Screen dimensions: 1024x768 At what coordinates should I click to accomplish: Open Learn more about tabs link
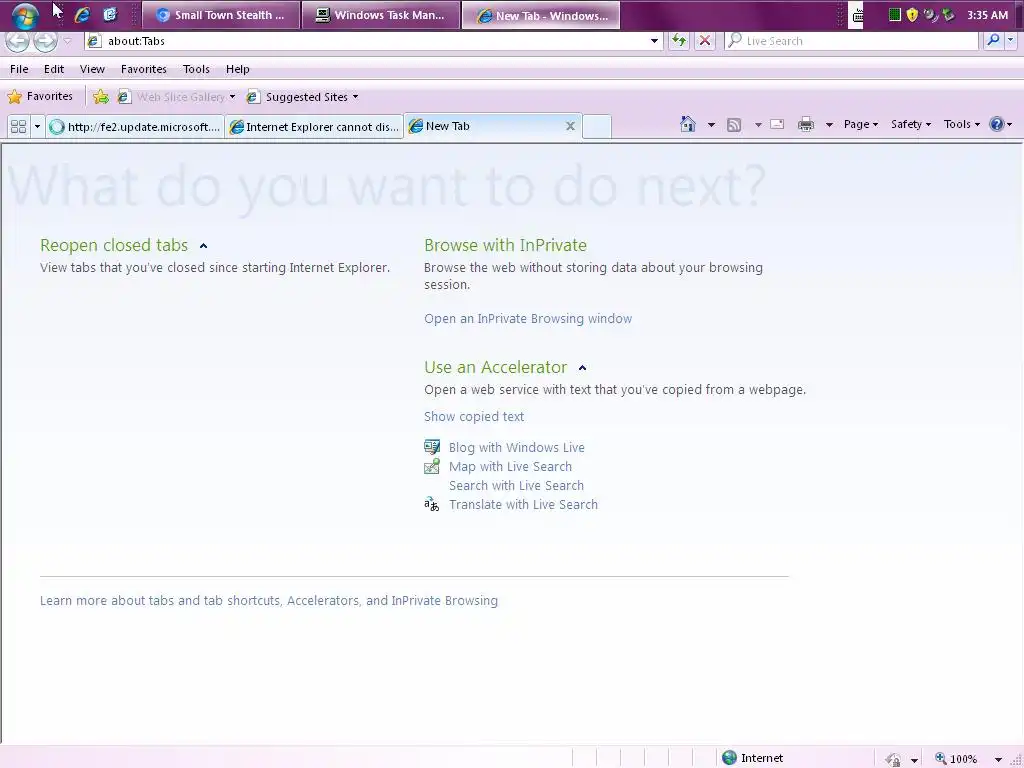tap(268, 601)
